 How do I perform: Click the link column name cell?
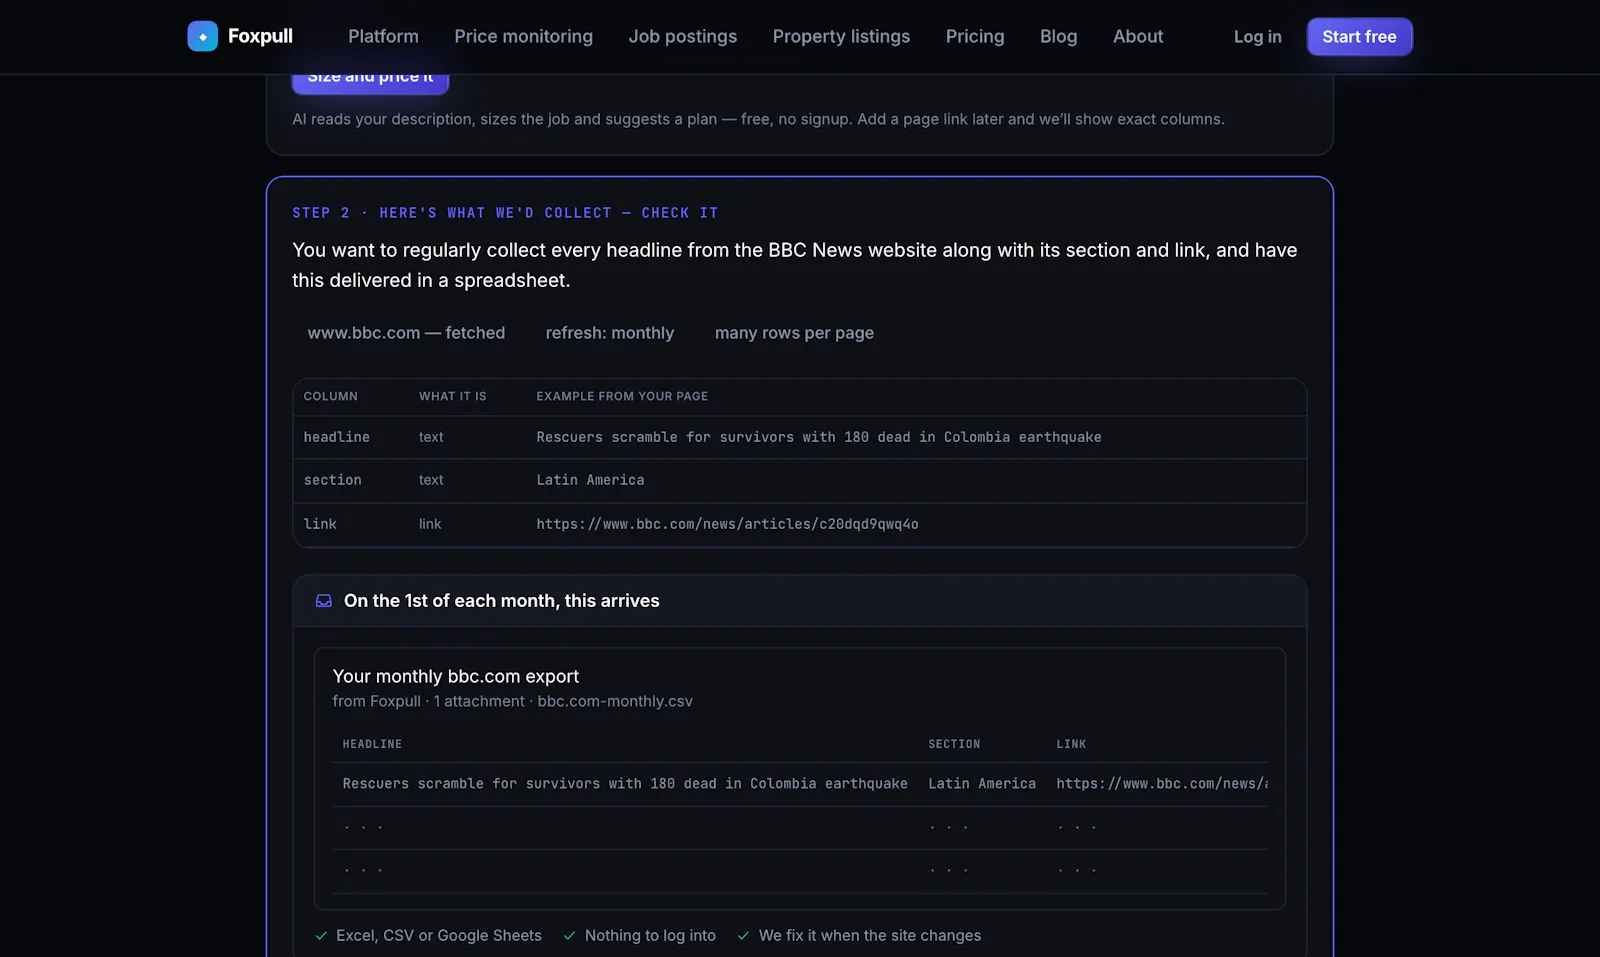pyautogui.click(x=320, y=524)
